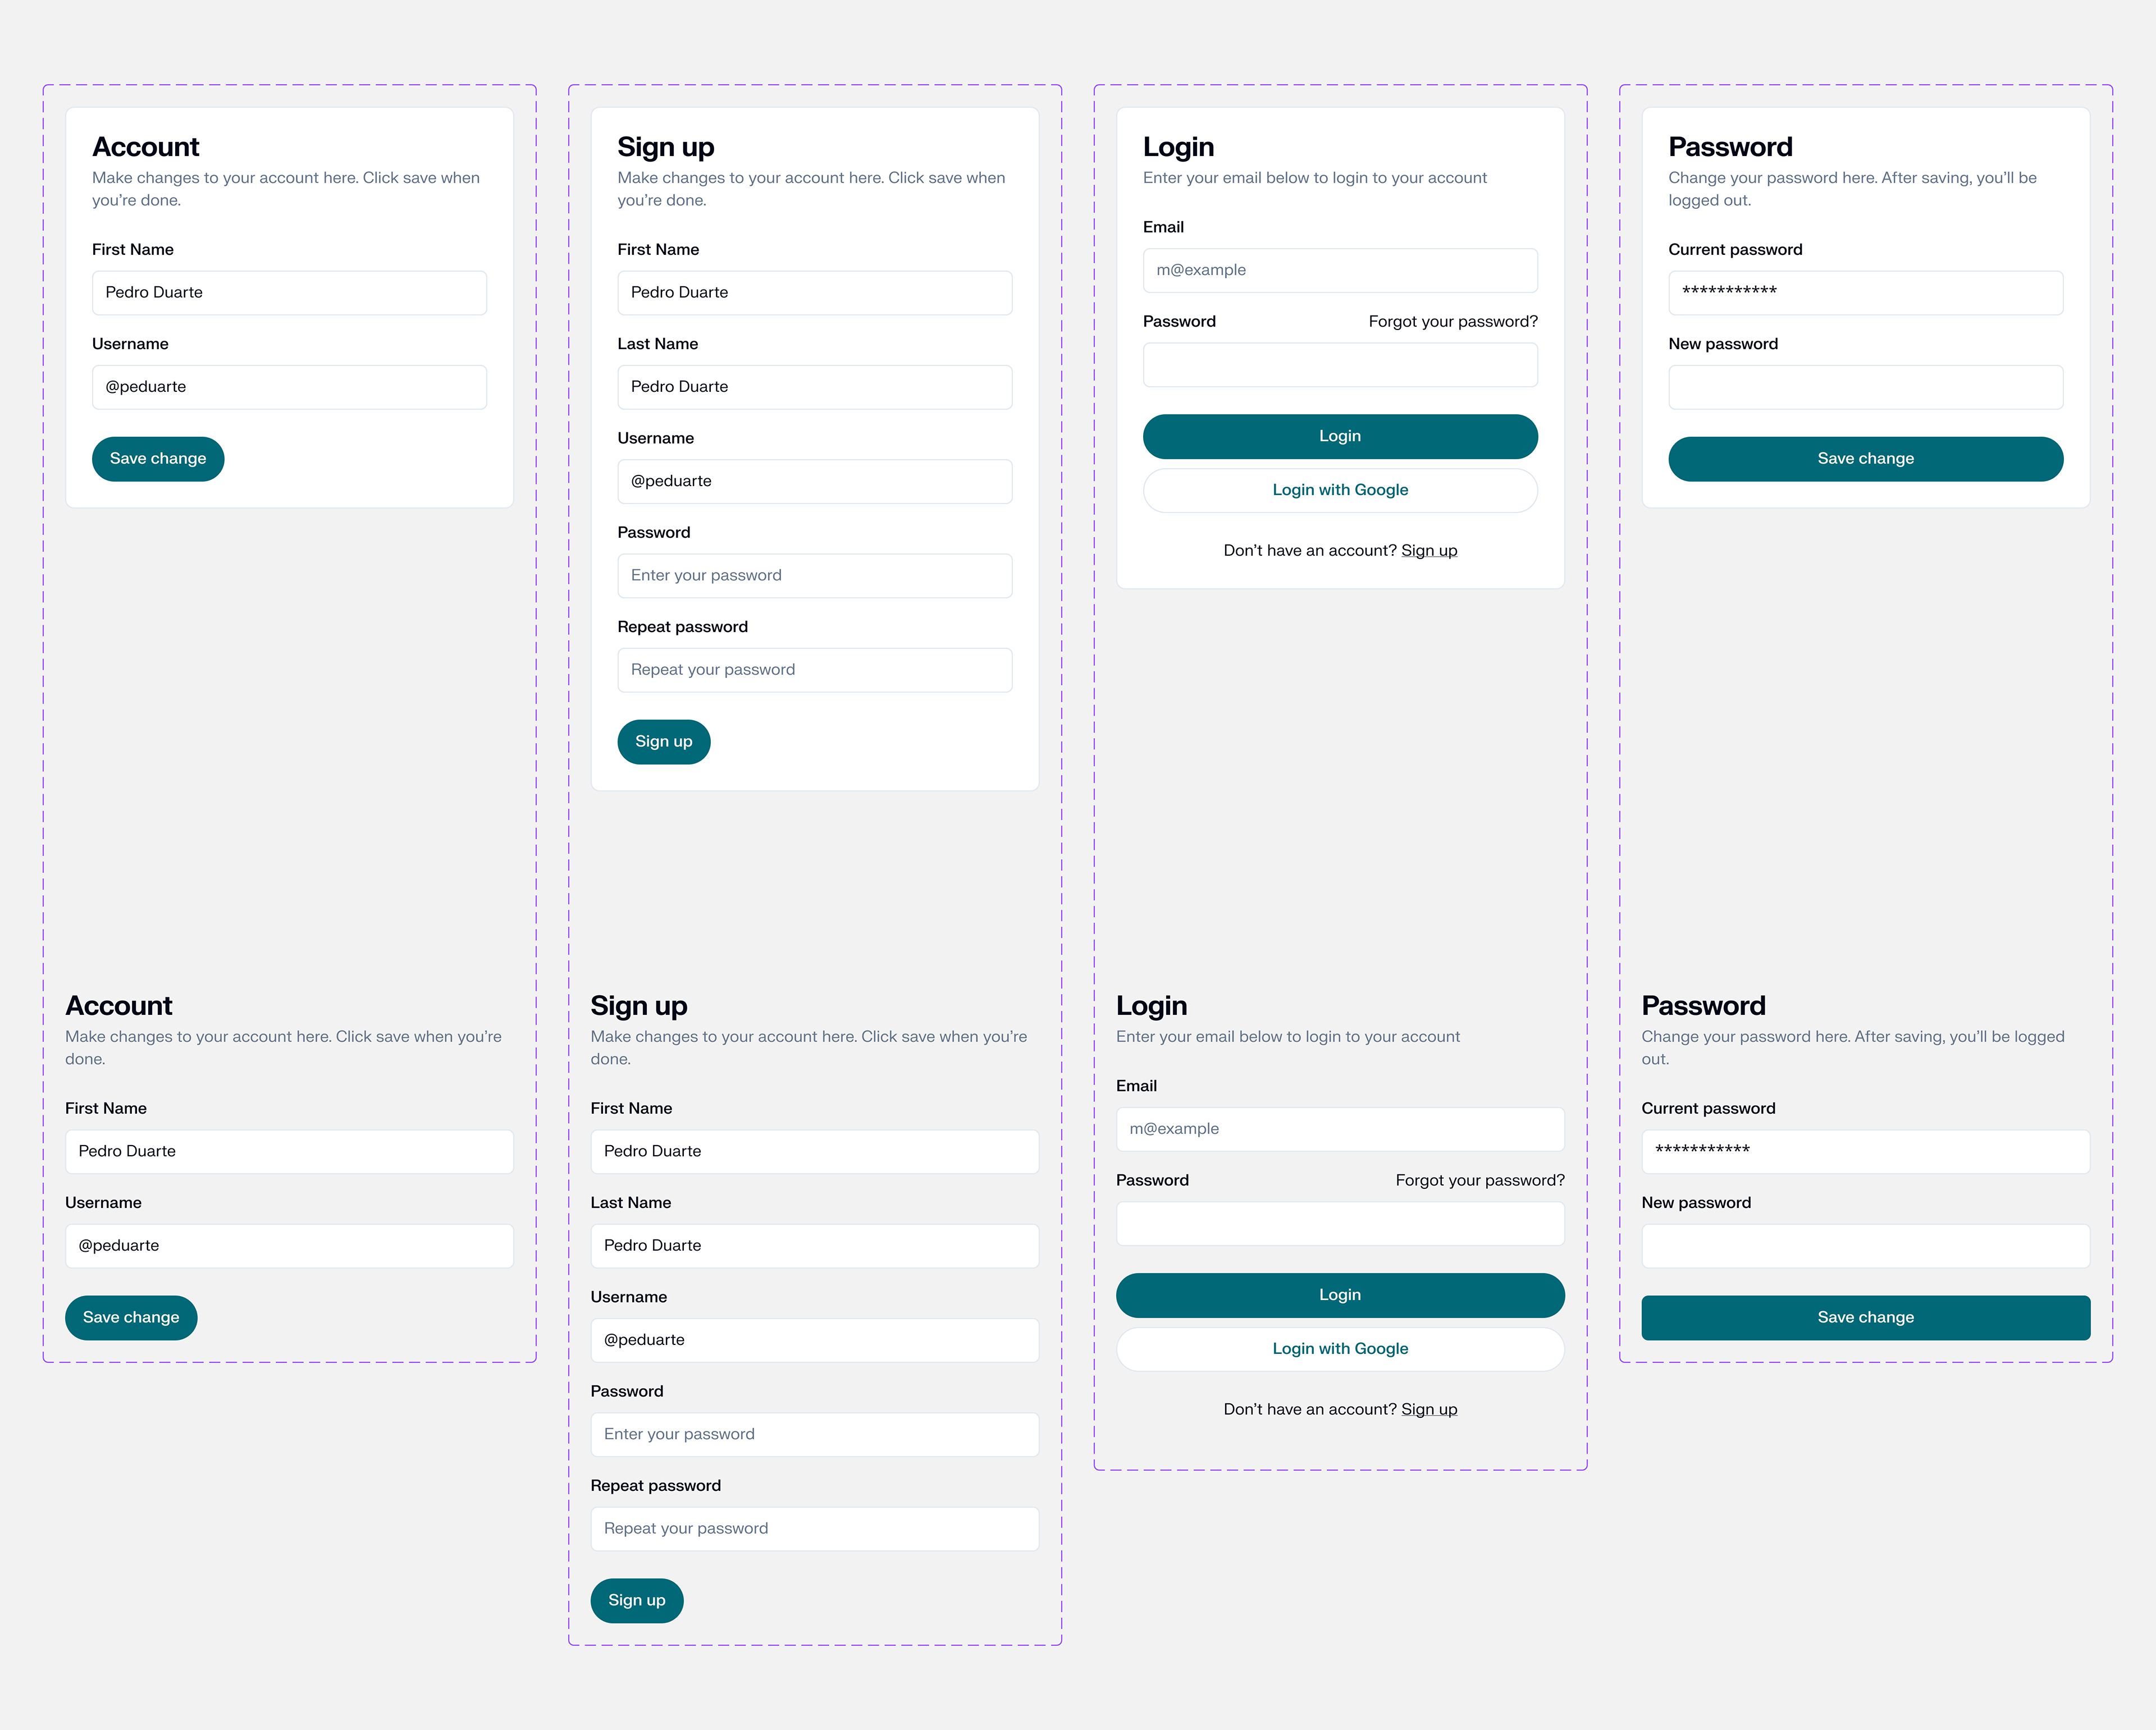Click the 'Account' heading in the upper card
The width and height of the screenshot is (2156, 1730).
pyautogui.click(x=146, y=147)
